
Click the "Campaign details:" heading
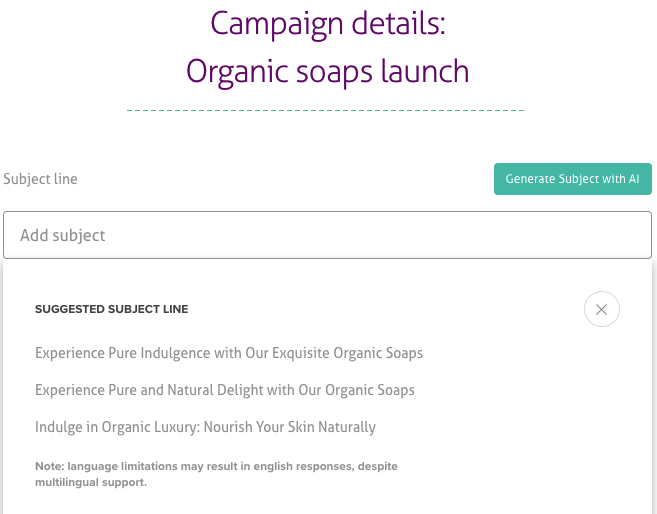[328, 23]
